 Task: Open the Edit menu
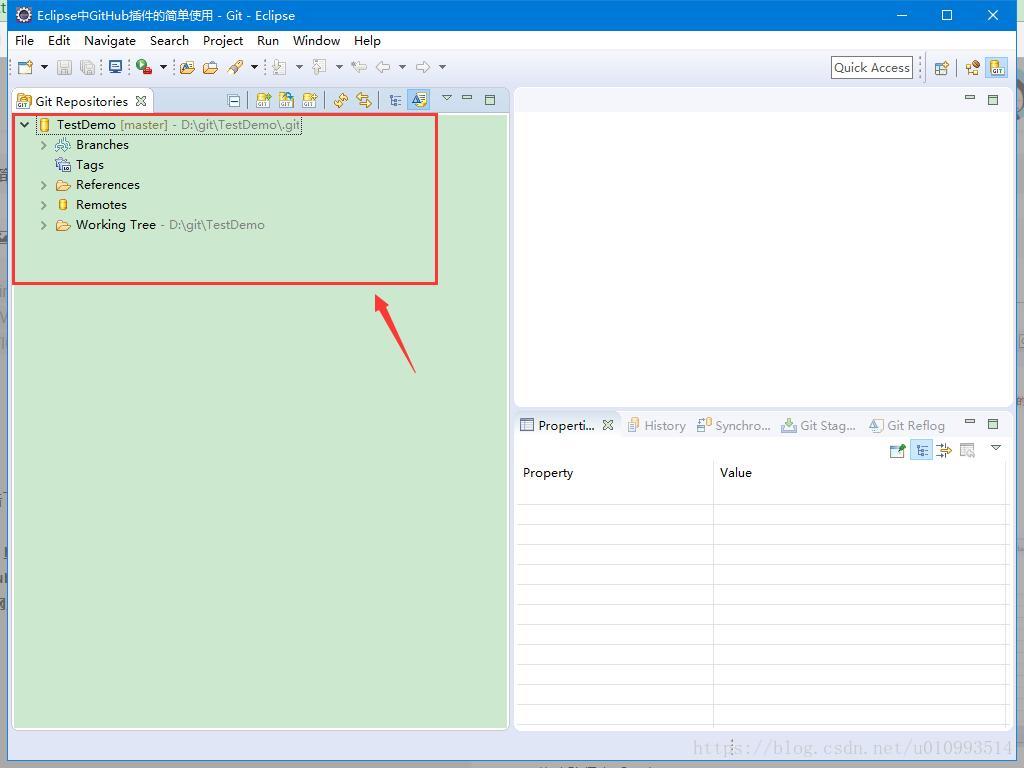pyautogui.click(x=59, y=40)
